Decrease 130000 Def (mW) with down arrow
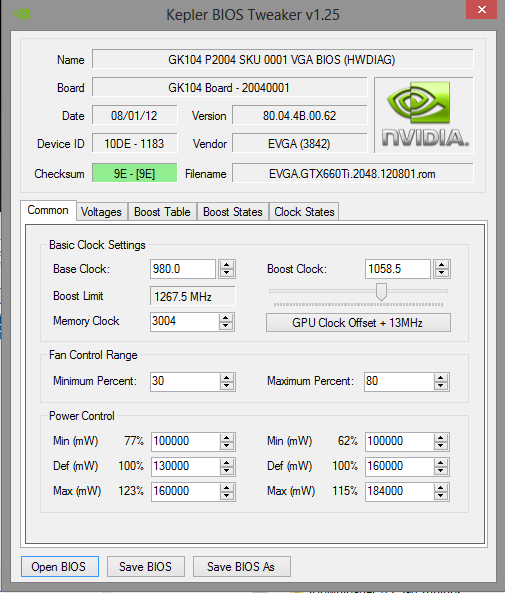This screenshot has height=593, width=507. tap(227, 471)
